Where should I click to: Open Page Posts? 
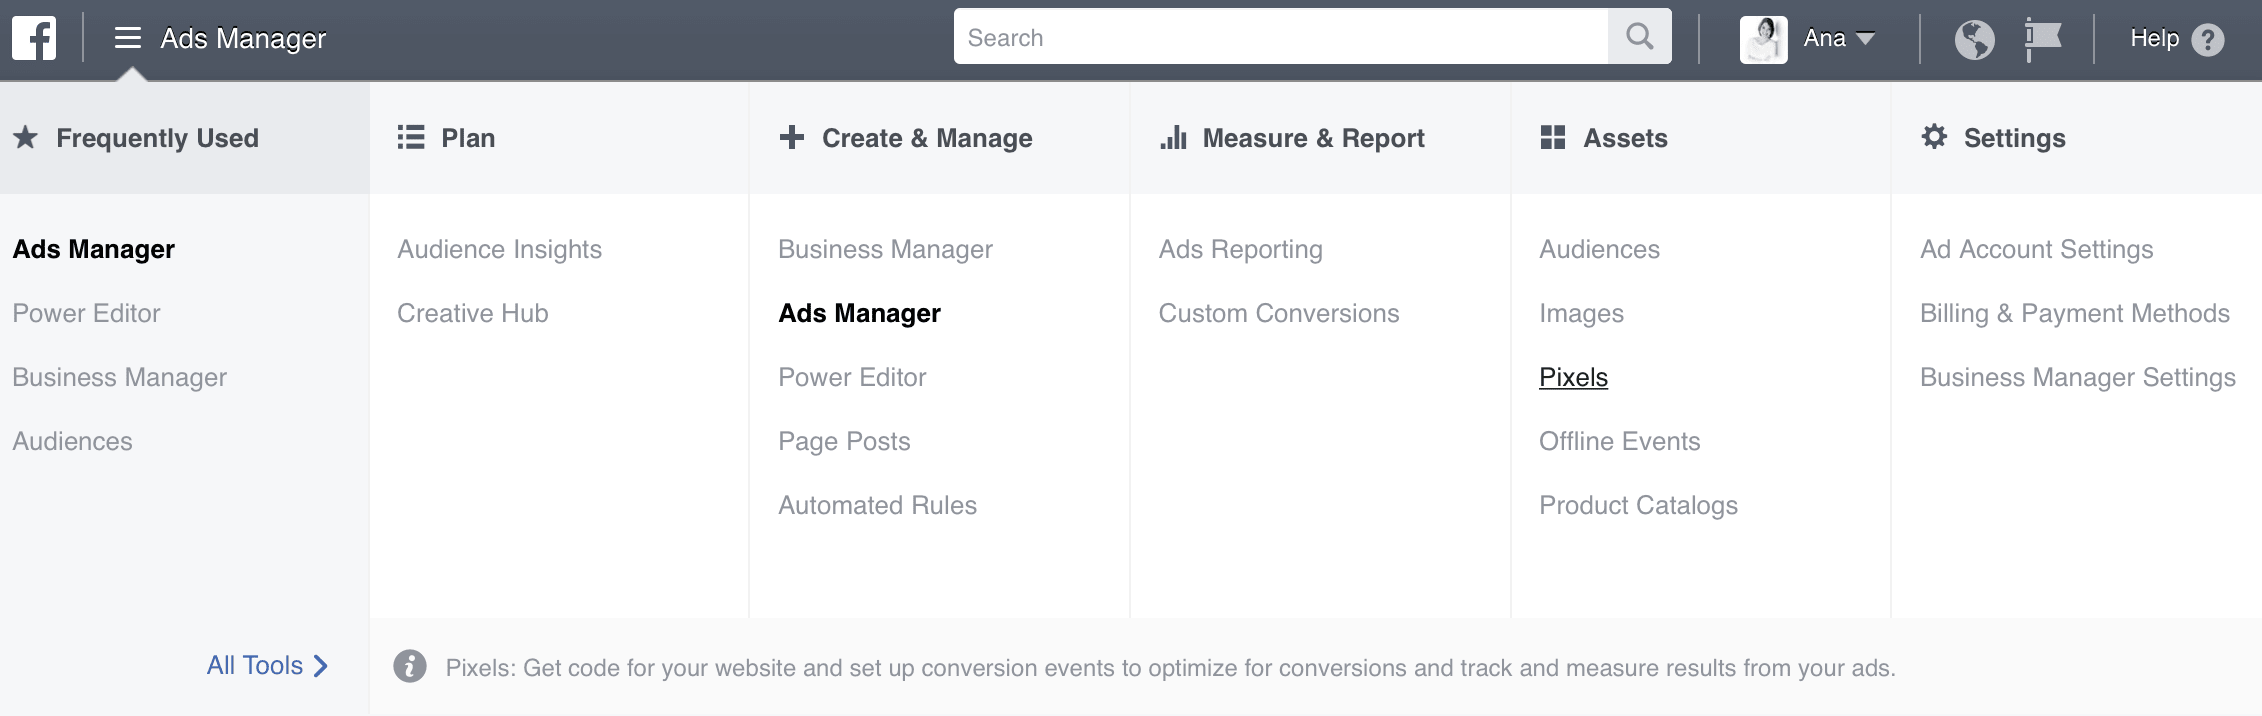tap(845, 441)
